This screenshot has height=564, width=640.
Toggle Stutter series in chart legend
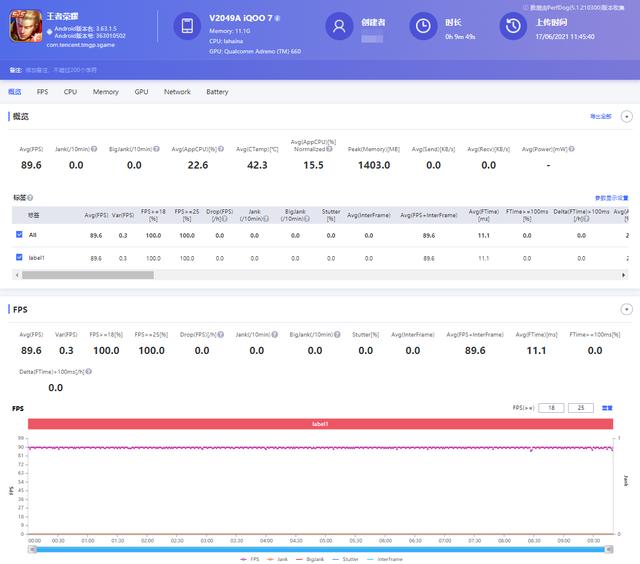345,559
